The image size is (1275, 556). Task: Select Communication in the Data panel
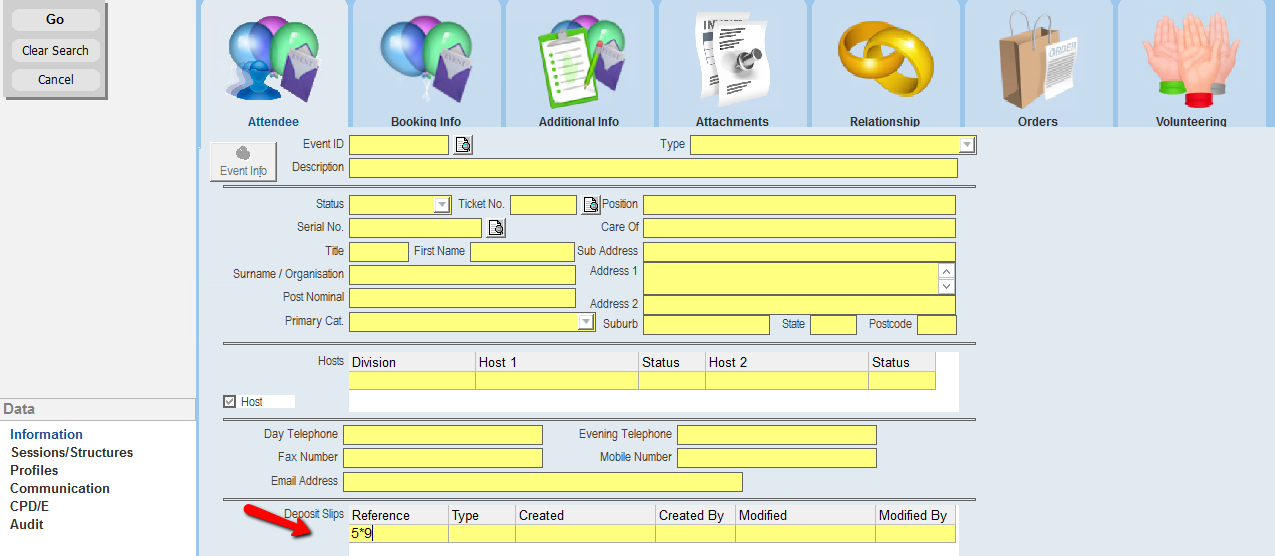60,489
